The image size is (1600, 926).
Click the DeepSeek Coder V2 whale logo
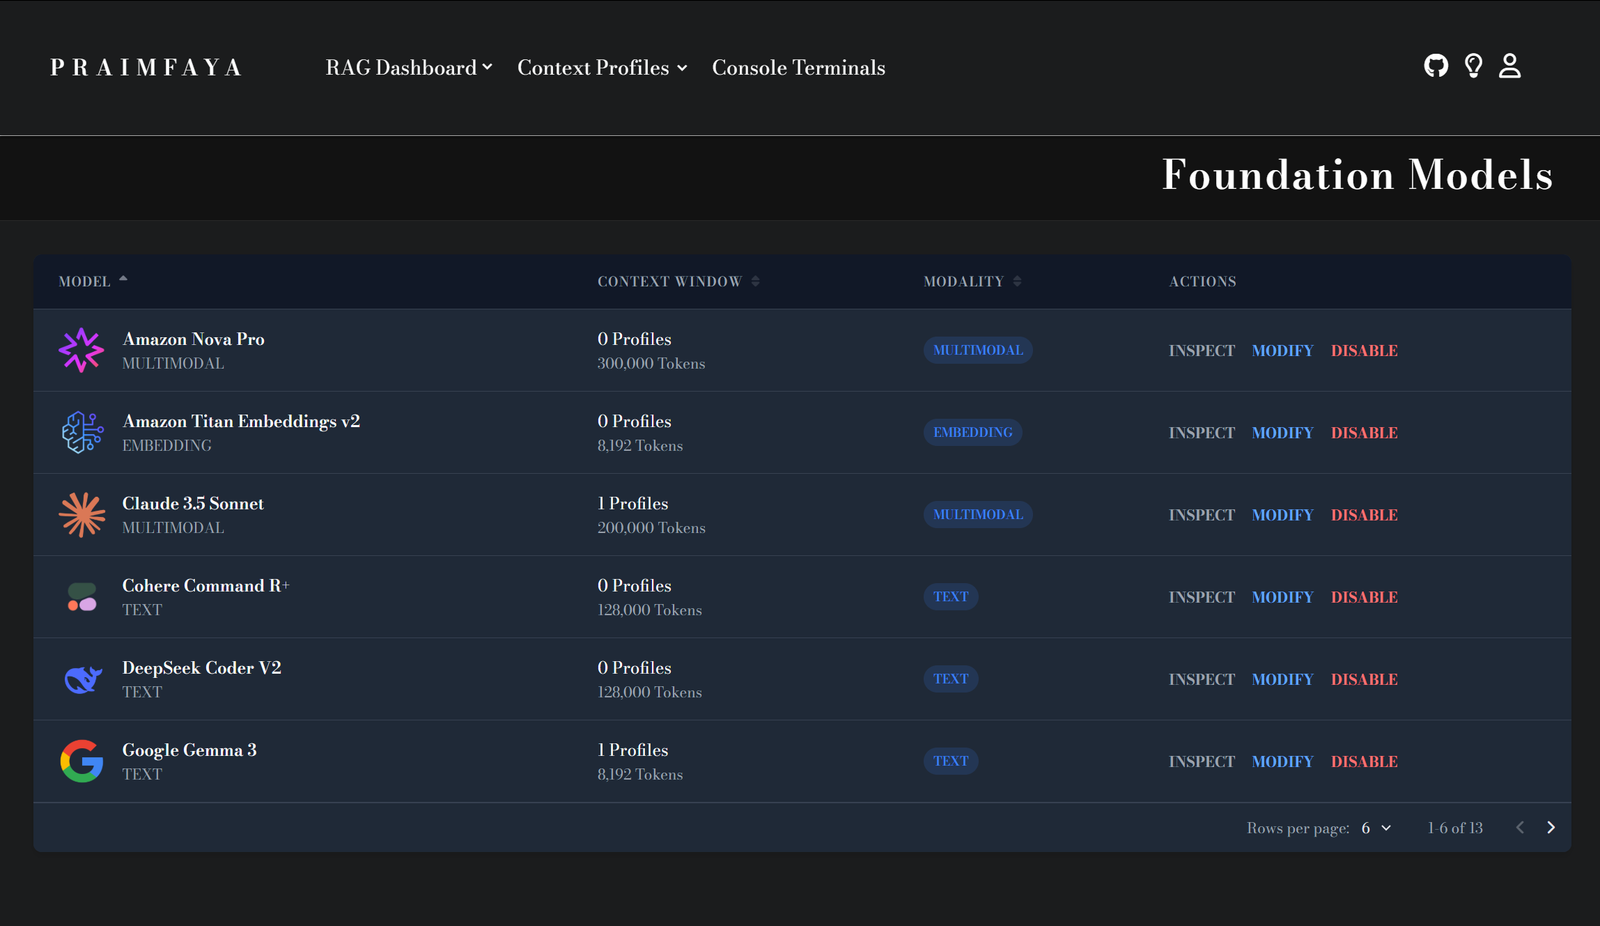(83, 679)
